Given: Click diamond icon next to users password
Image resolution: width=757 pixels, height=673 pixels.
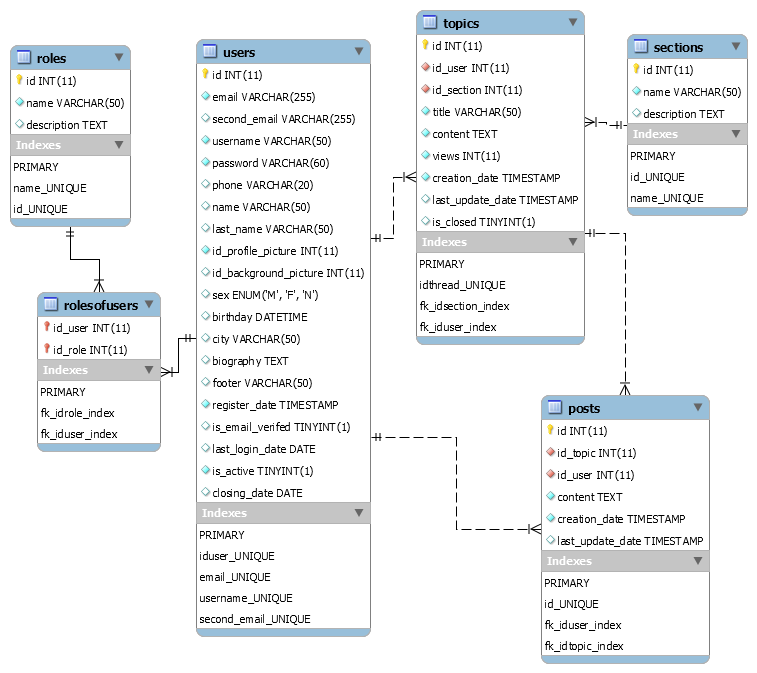Looking at the screenshot, I should click(x=206, y=162).
